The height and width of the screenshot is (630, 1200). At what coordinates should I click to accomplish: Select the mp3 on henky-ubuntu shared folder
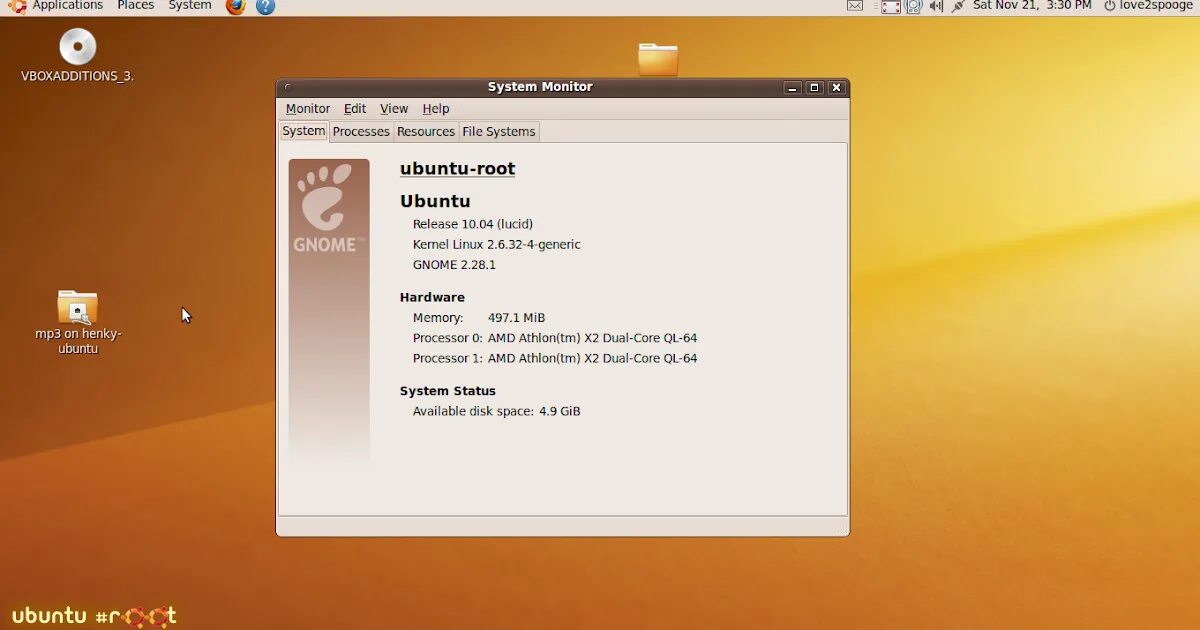(x=77, y=308)
